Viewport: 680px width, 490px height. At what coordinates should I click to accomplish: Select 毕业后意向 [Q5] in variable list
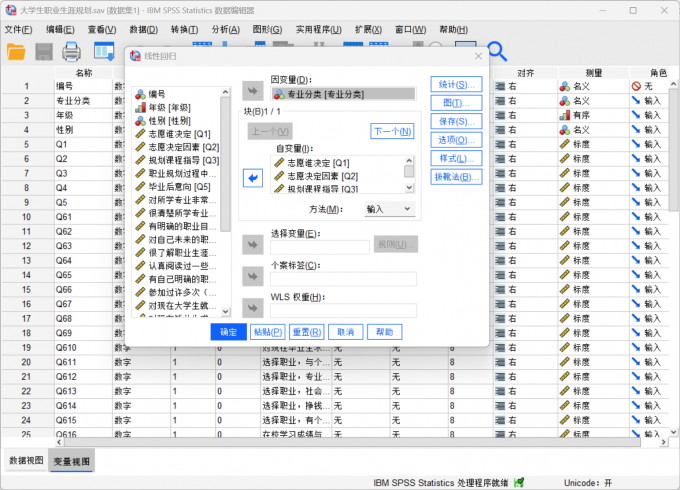[x=179, y=186]
